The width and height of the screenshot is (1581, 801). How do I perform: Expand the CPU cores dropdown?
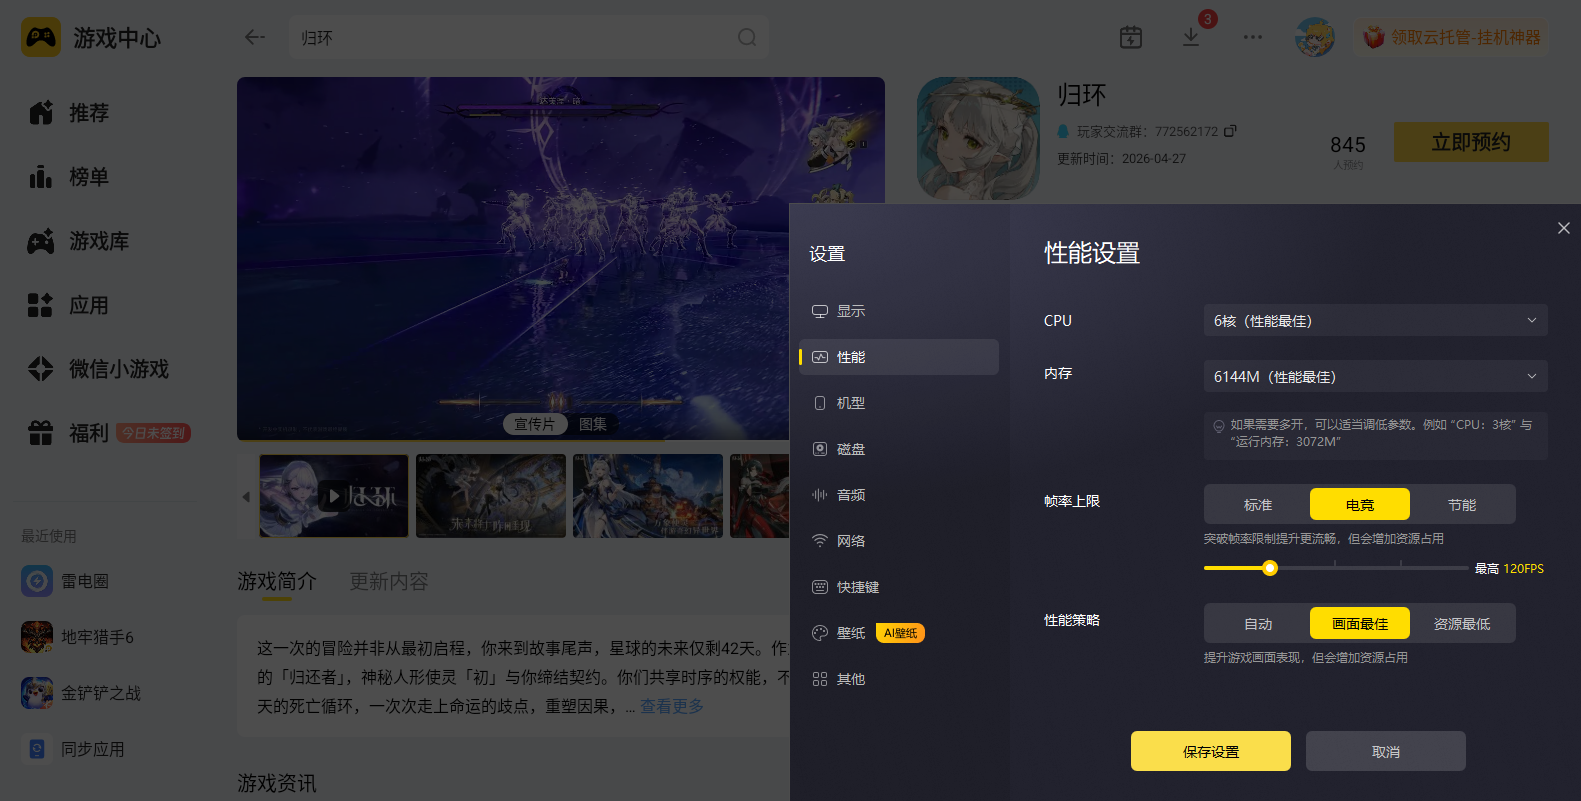[1375, 320]
